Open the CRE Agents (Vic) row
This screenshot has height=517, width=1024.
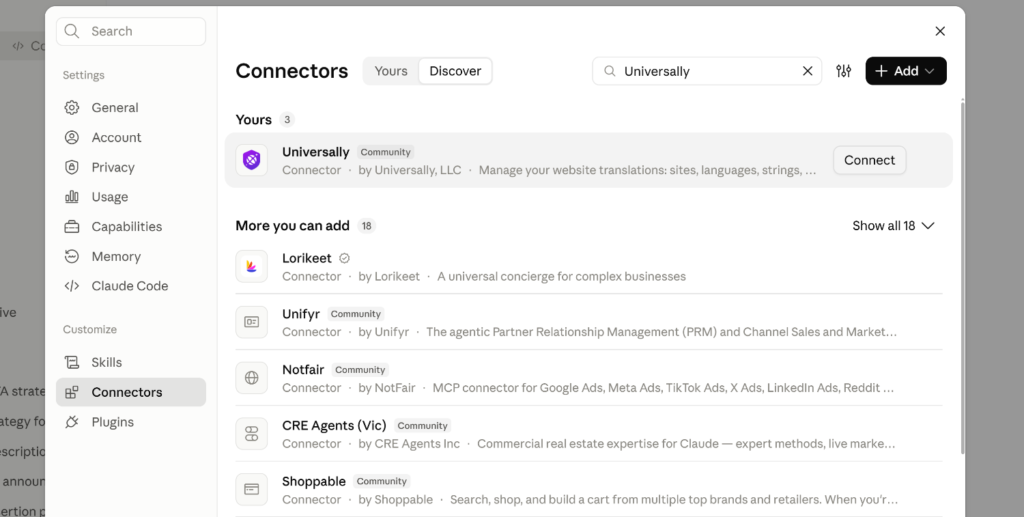pos(588,433)
